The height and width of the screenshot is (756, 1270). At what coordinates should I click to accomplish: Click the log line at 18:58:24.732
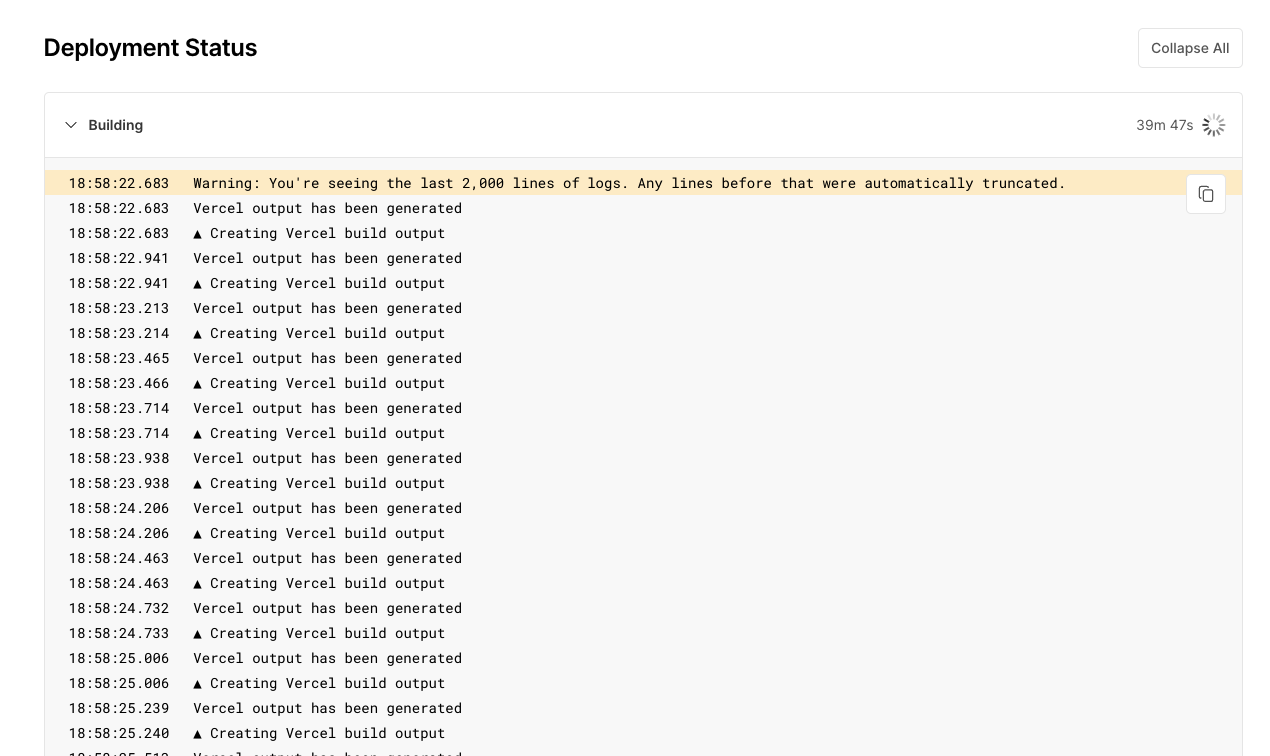pyautogui.click(x=644, y=608)
